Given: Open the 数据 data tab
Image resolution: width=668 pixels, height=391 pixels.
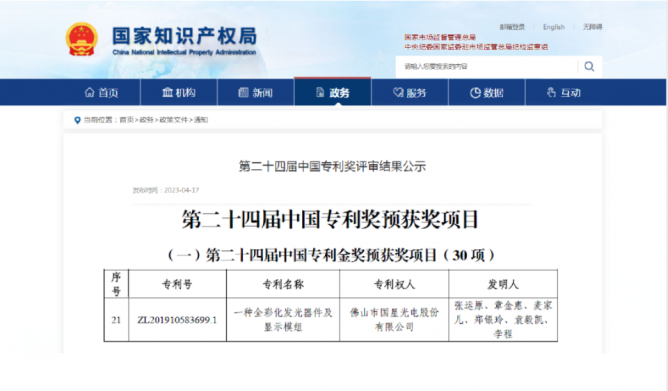Looking at the screenshot, I should tap(487, 92).
